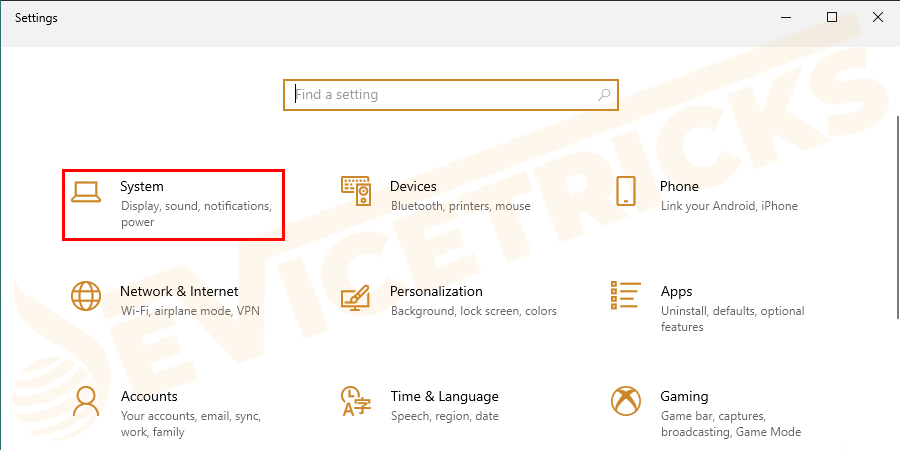Focus the Find a setting search box
900x450 pixels.
click(x=440, y=95)
